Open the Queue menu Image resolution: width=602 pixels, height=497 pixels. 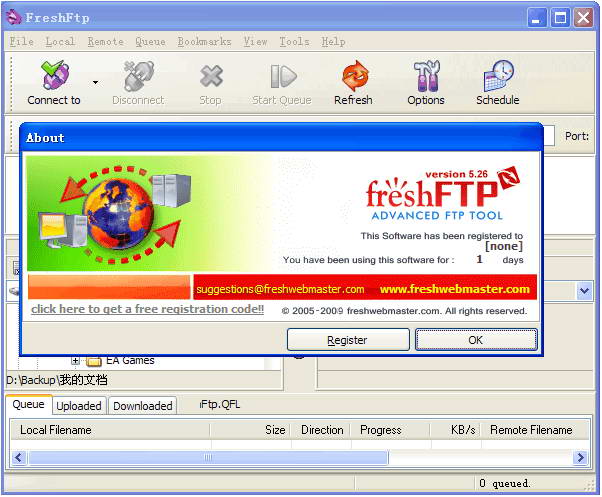tap(150, 41)
